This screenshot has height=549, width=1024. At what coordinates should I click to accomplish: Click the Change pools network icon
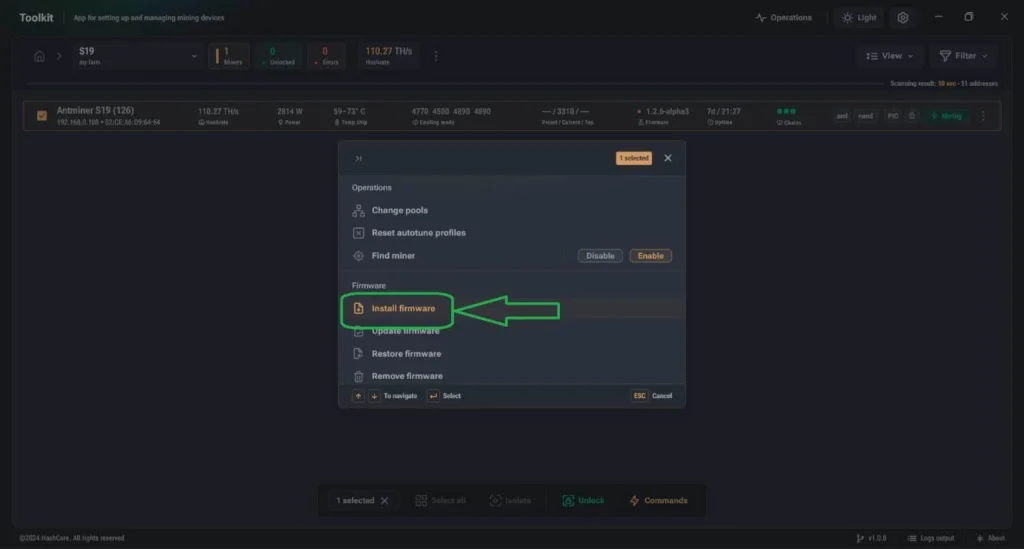pos(358,210)
